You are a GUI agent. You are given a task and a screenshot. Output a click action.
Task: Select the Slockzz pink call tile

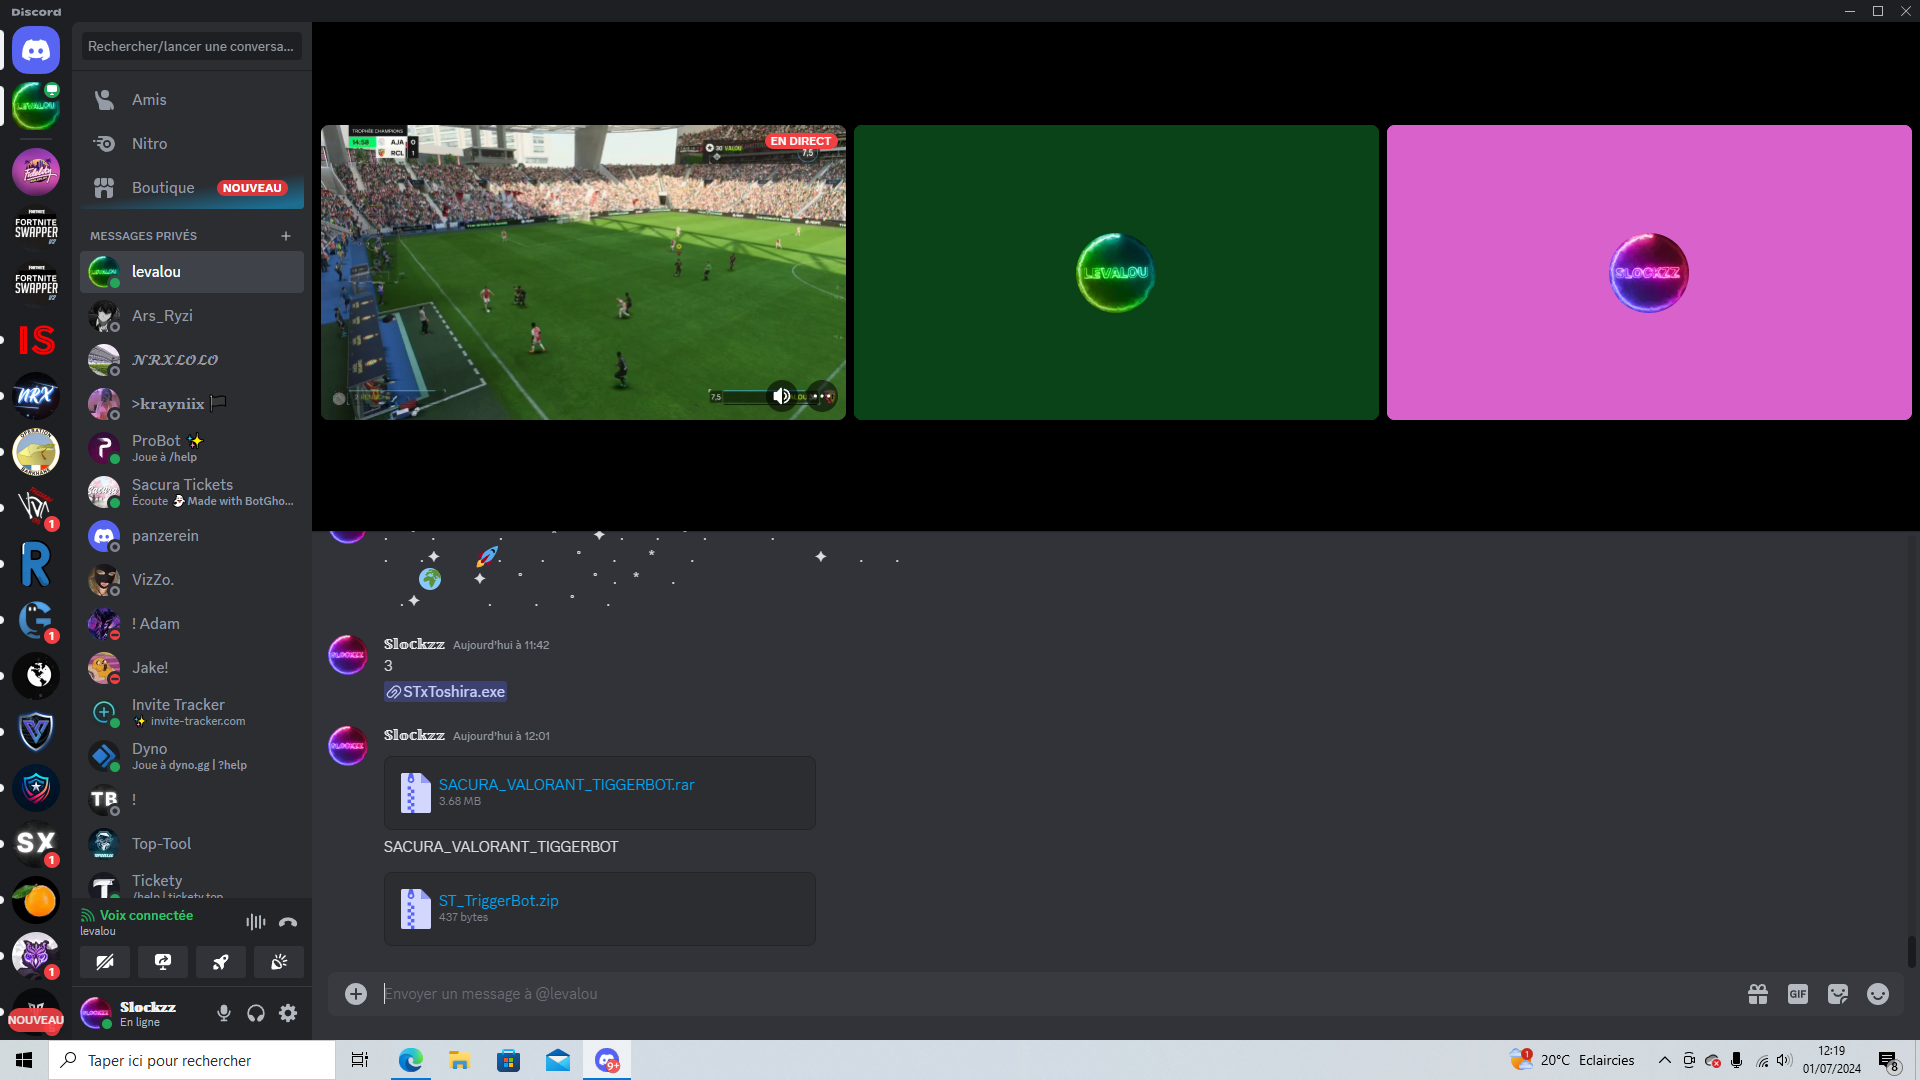coord(1649,272)
